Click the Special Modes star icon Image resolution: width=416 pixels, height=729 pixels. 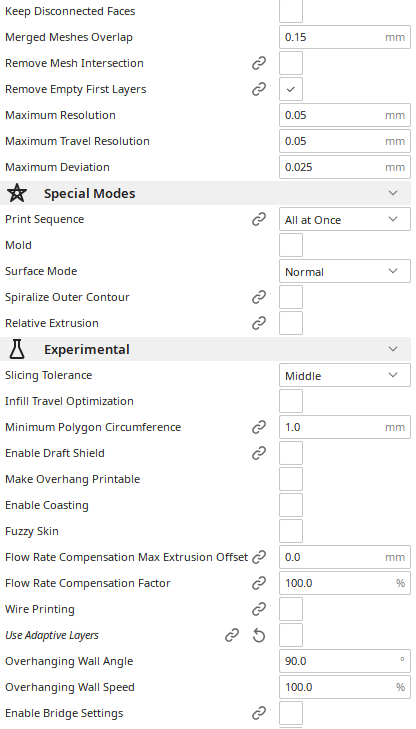coord(17,193)
